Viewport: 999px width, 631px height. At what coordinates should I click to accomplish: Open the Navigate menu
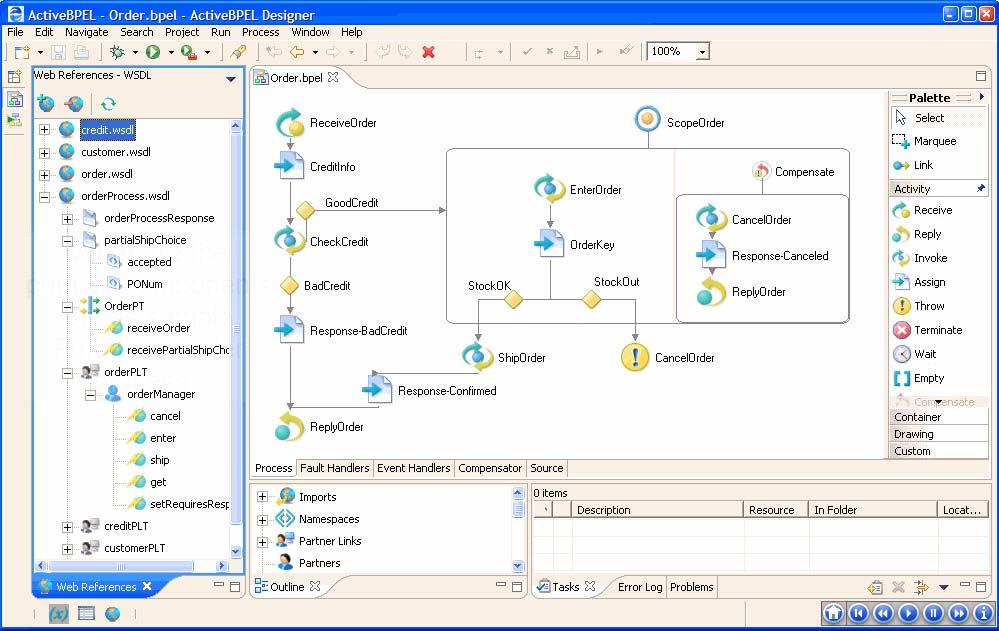point(87,32)
